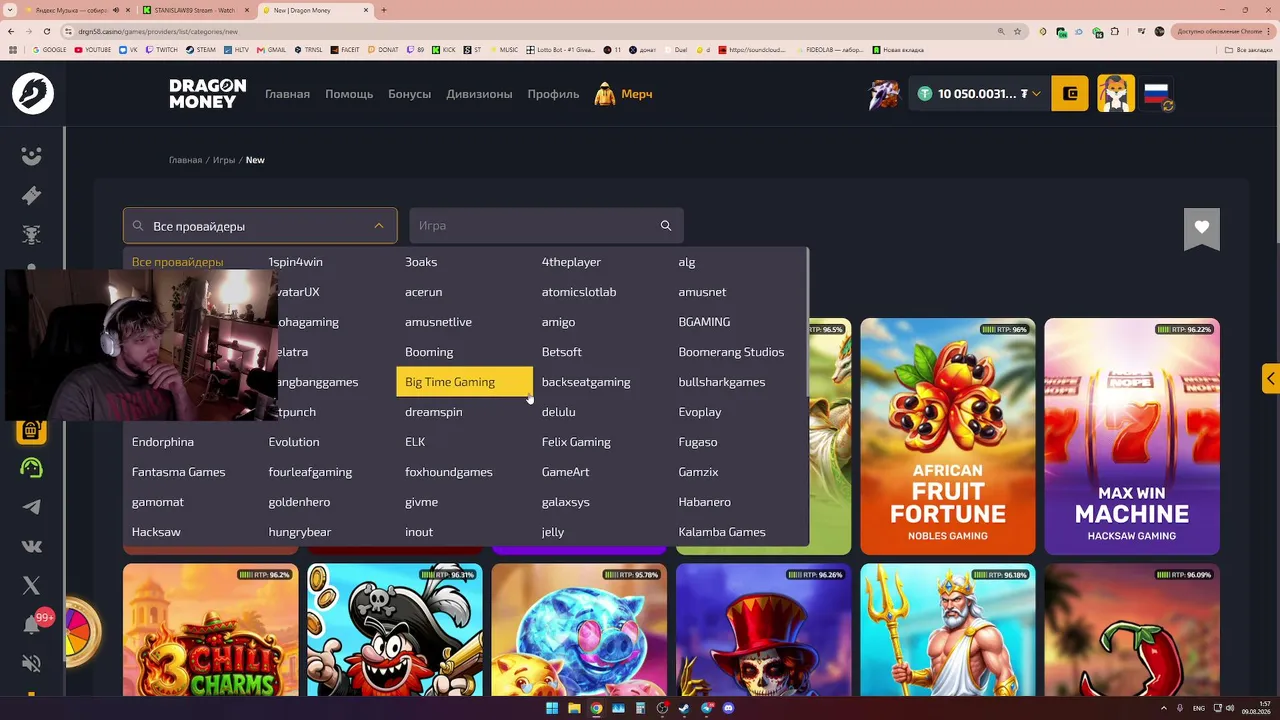
Task: Open the 3 Chili Charms game
Action: pos(211,630)
